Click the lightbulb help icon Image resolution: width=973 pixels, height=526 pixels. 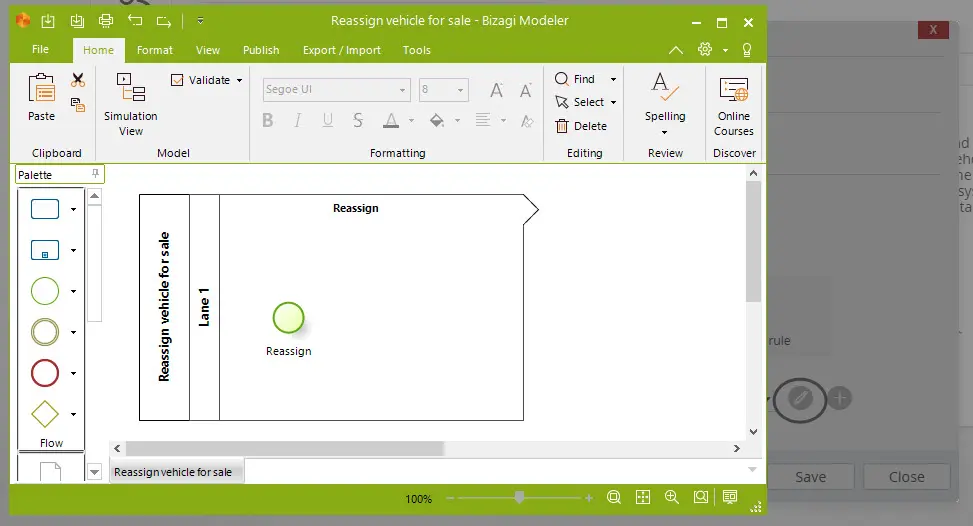coord(747,50)
